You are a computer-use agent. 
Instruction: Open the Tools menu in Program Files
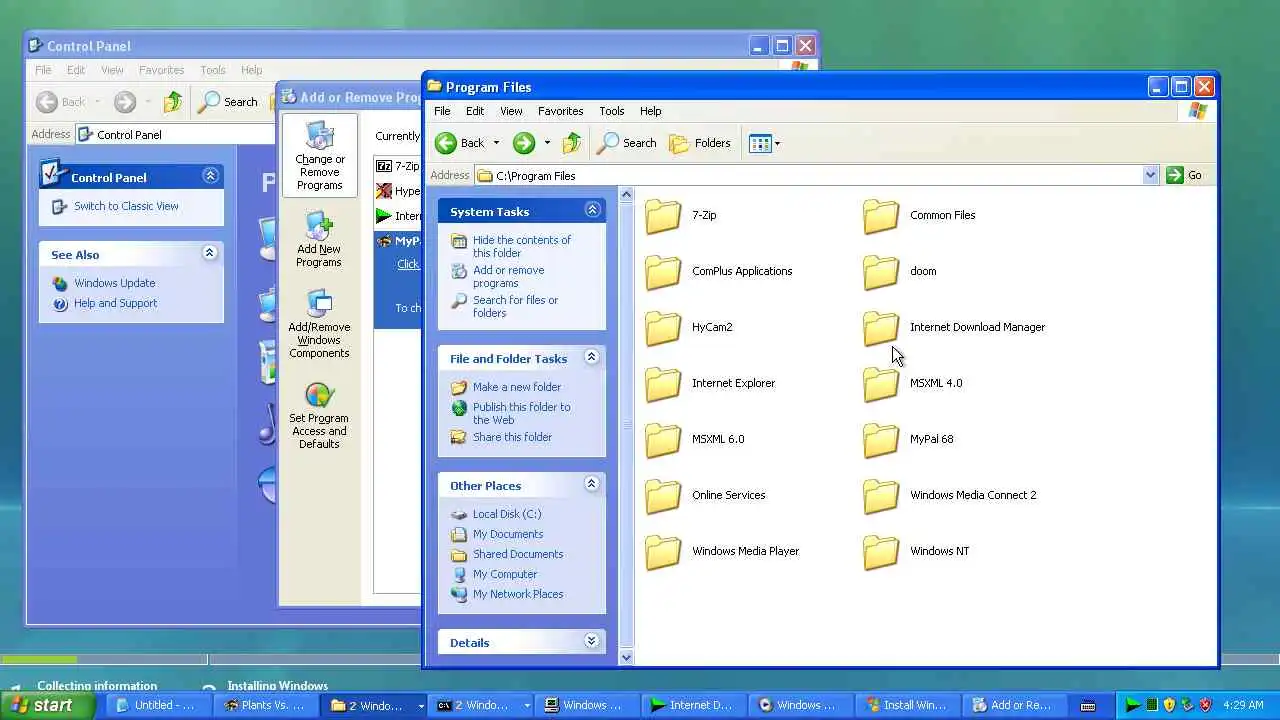(611, 111)
